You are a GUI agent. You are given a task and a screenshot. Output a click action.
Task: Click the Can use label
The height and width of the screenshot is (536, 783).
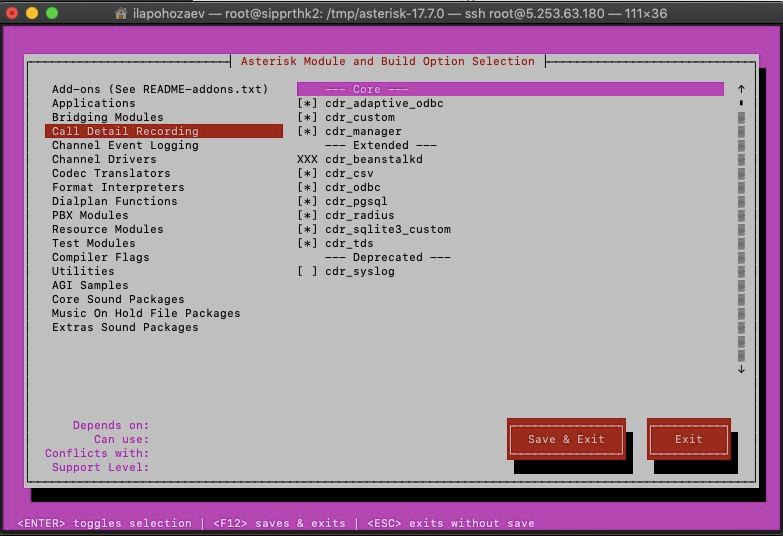(121, 439)
